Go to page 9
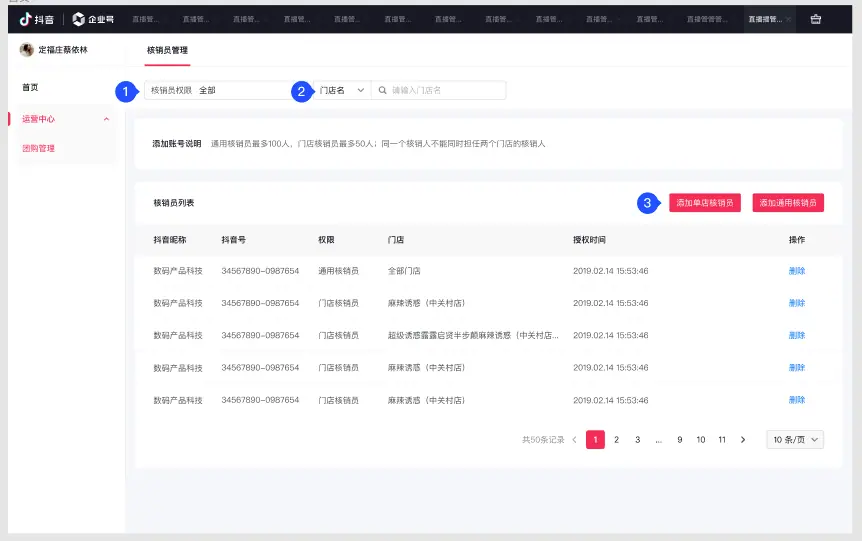Viewport: 862px width, 541px height. [679, 440]
